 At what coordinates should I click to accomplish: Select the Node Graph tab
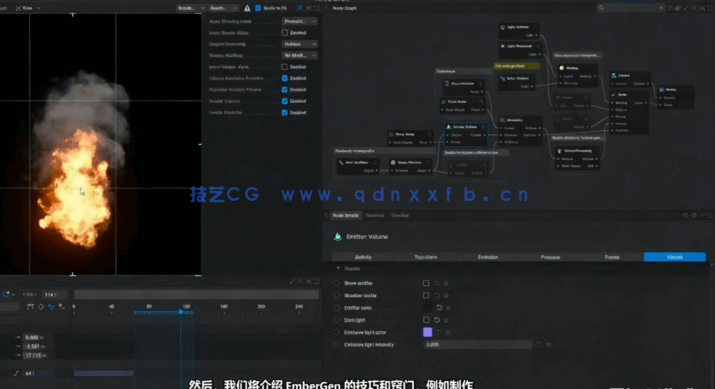tap(345, 8)
